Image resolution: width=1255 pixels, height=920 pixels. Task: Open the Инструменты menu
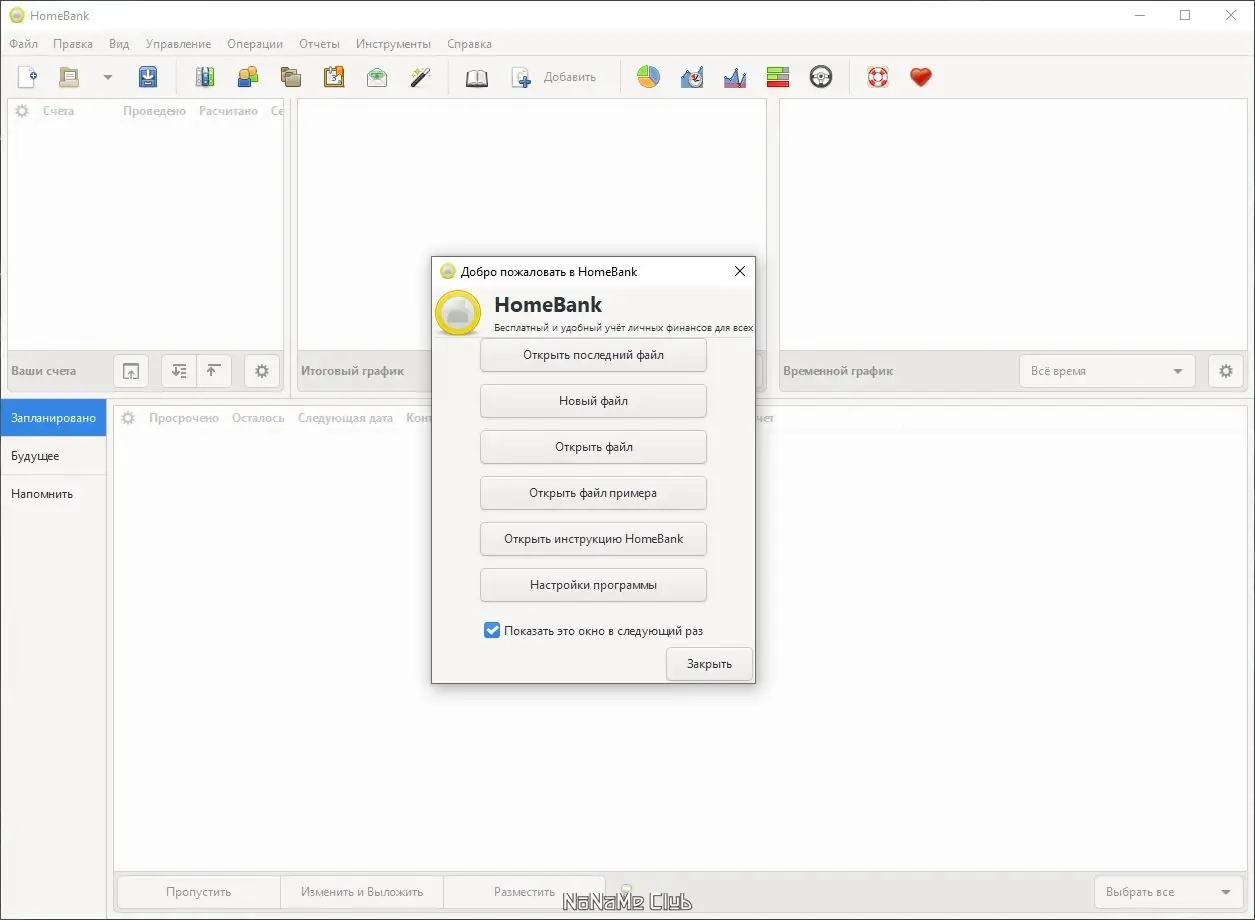(x=393, y=44)
